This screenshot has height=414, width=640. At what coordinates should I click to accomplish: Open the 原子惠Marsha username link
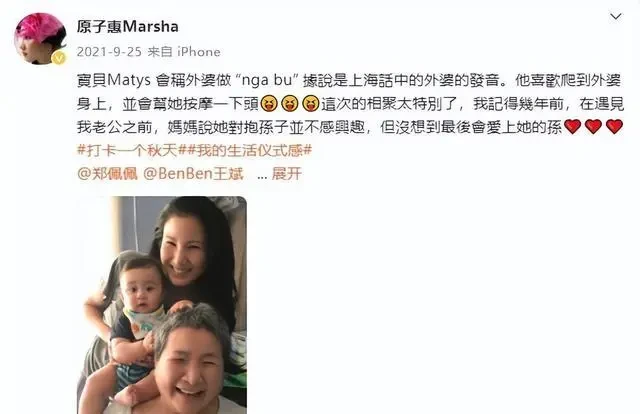128,27
